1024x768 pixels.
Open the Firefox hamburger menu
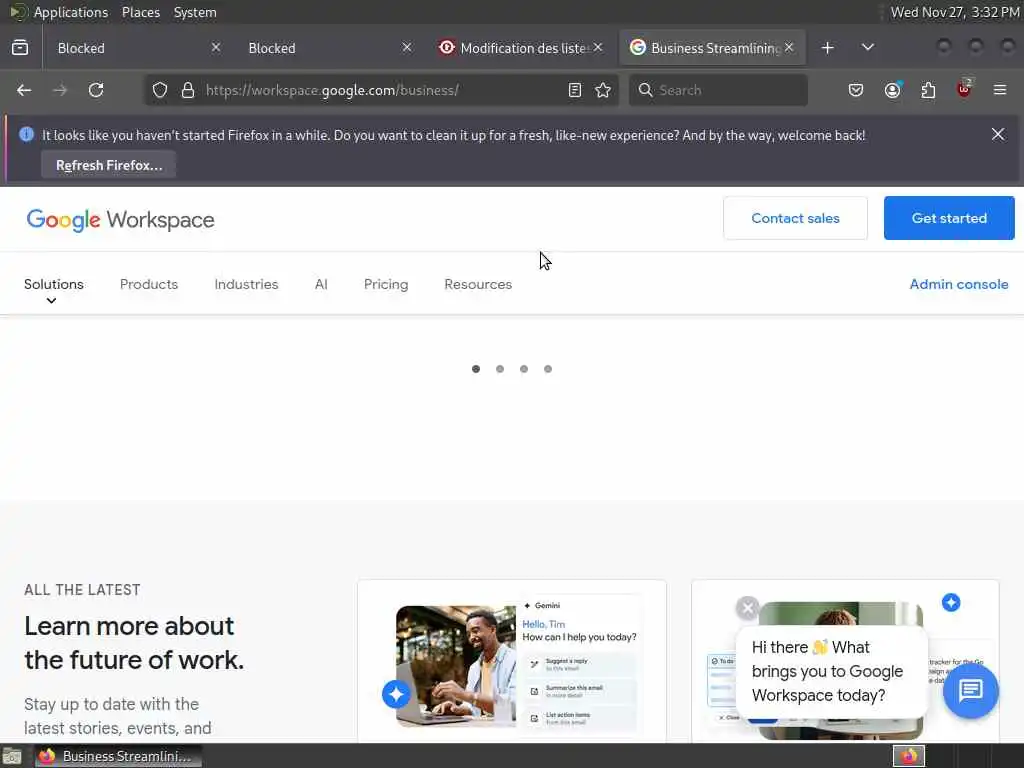click(x=1000, y=90)
